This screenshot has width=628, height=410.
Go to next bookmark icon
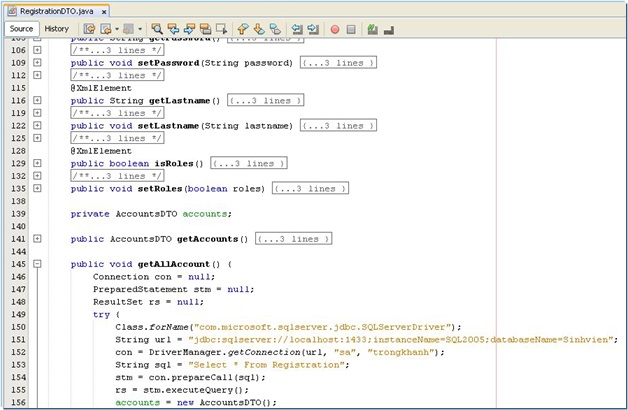tap(259, 29)
